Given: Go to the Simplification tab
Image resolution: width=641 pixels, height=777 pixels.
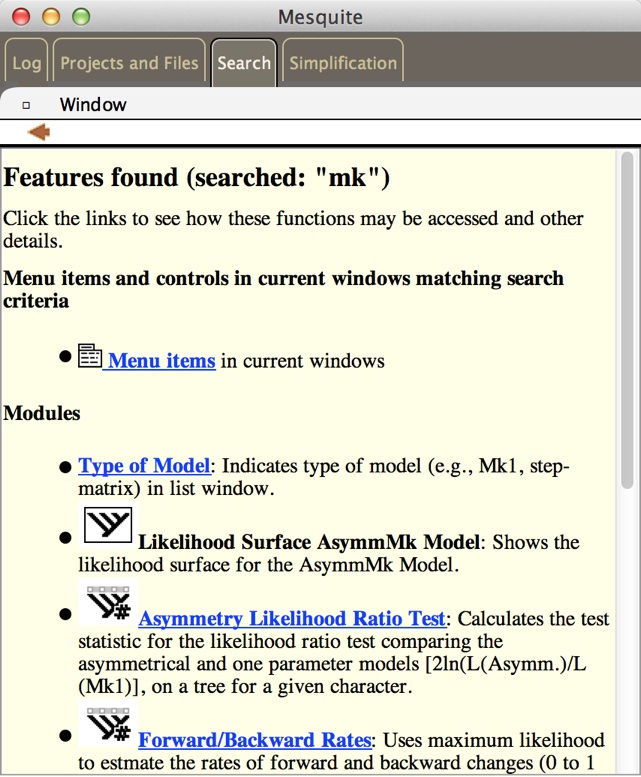Looking at the screenshot, I should 343,63.
